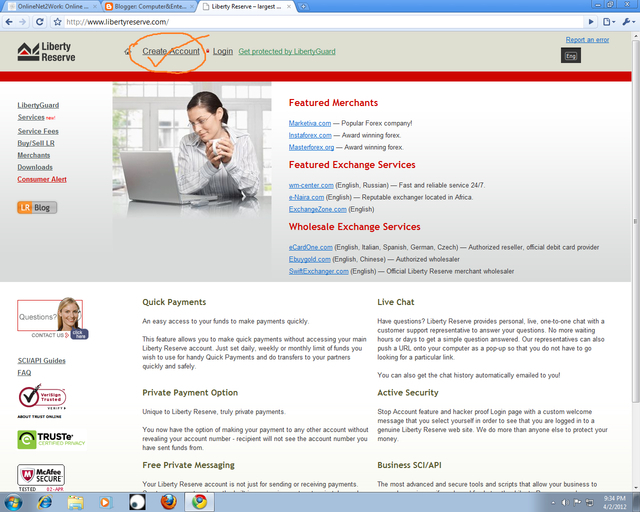Launch Firefox from the taskbar
Image resolution: width=640 pixels, height=512 pixels.
(x=169, y=502)
